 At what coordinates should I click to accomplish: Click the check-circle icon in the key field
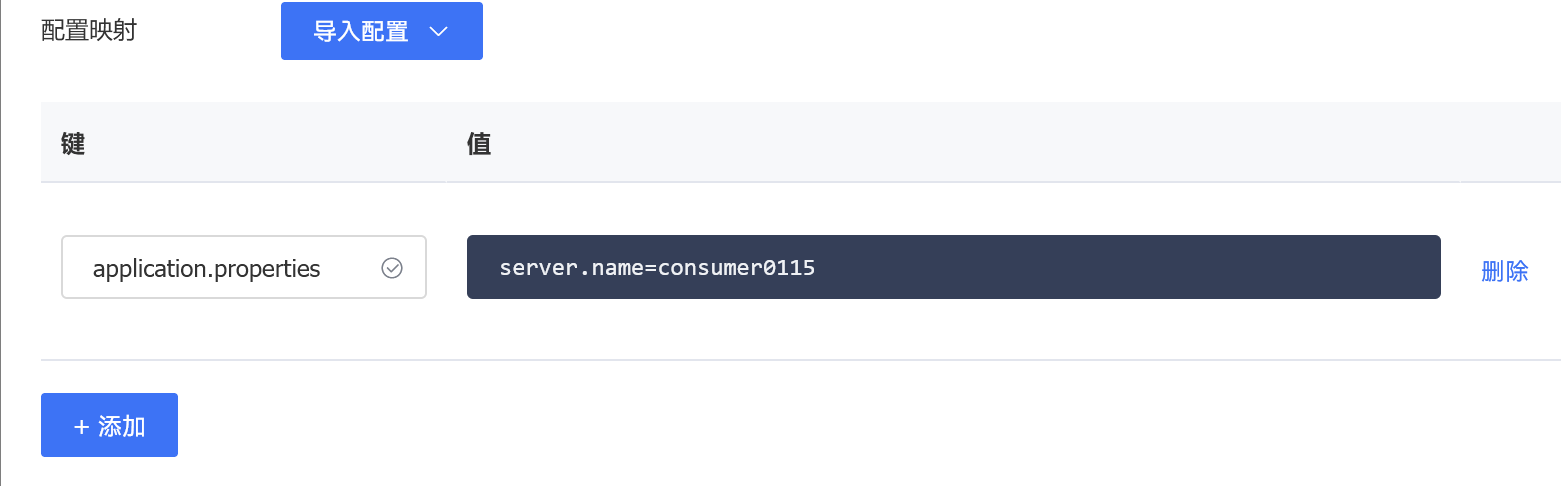click(x=392, y=268)
